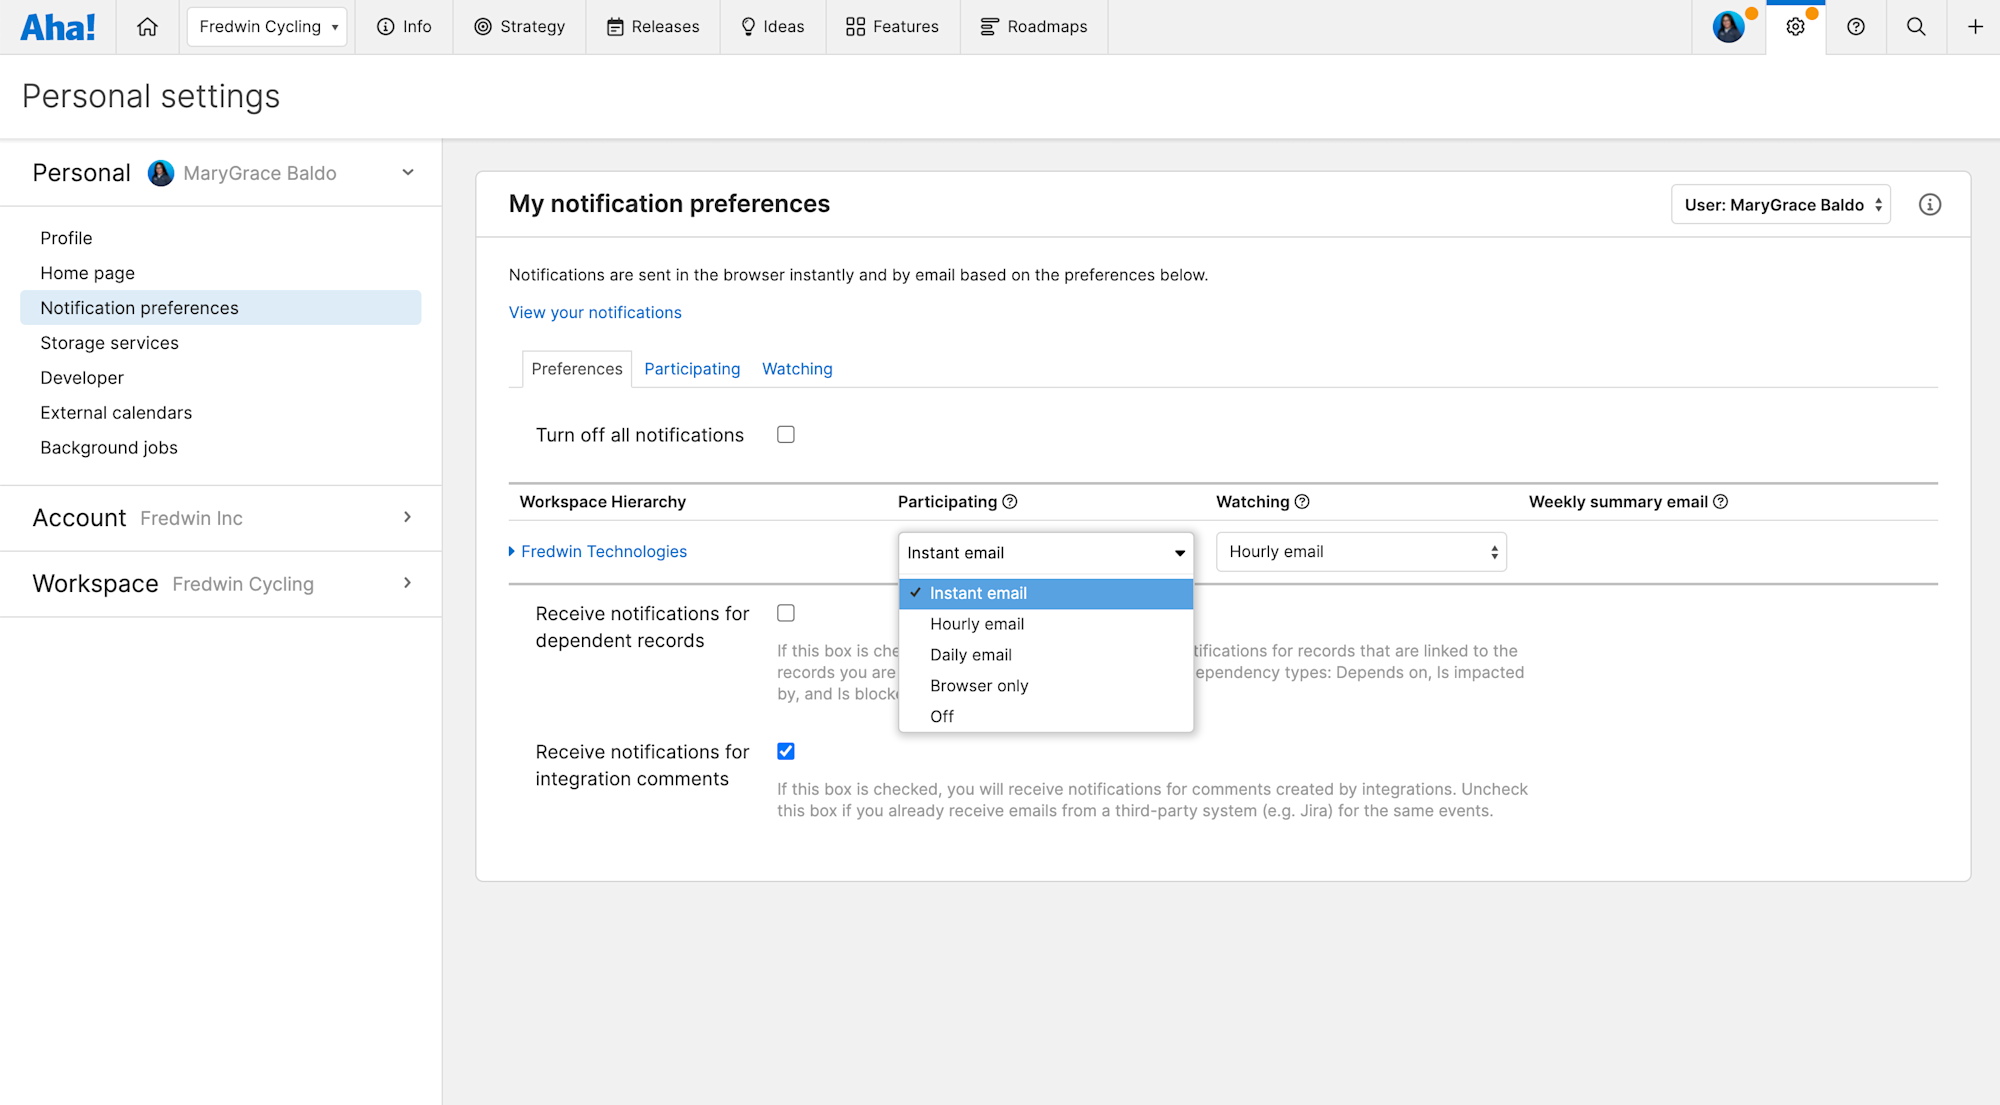
Task: Click the Aha! logo
Action: pyautogui.click(x=58, y=27)
